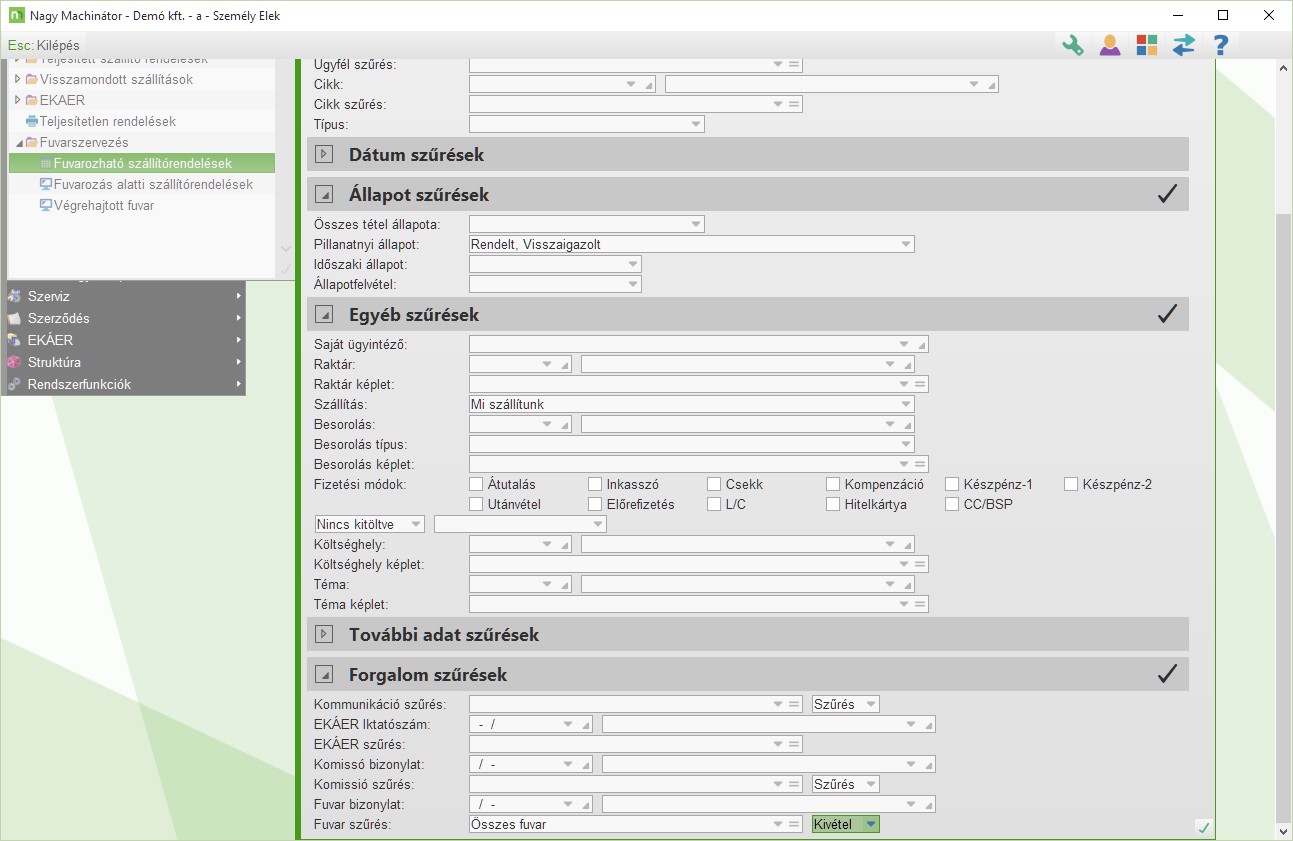Open the Pillanatnyi állapot dropdown
Image resolution: width=1293 pixels, height=841 pixels.
click(906, 244)
